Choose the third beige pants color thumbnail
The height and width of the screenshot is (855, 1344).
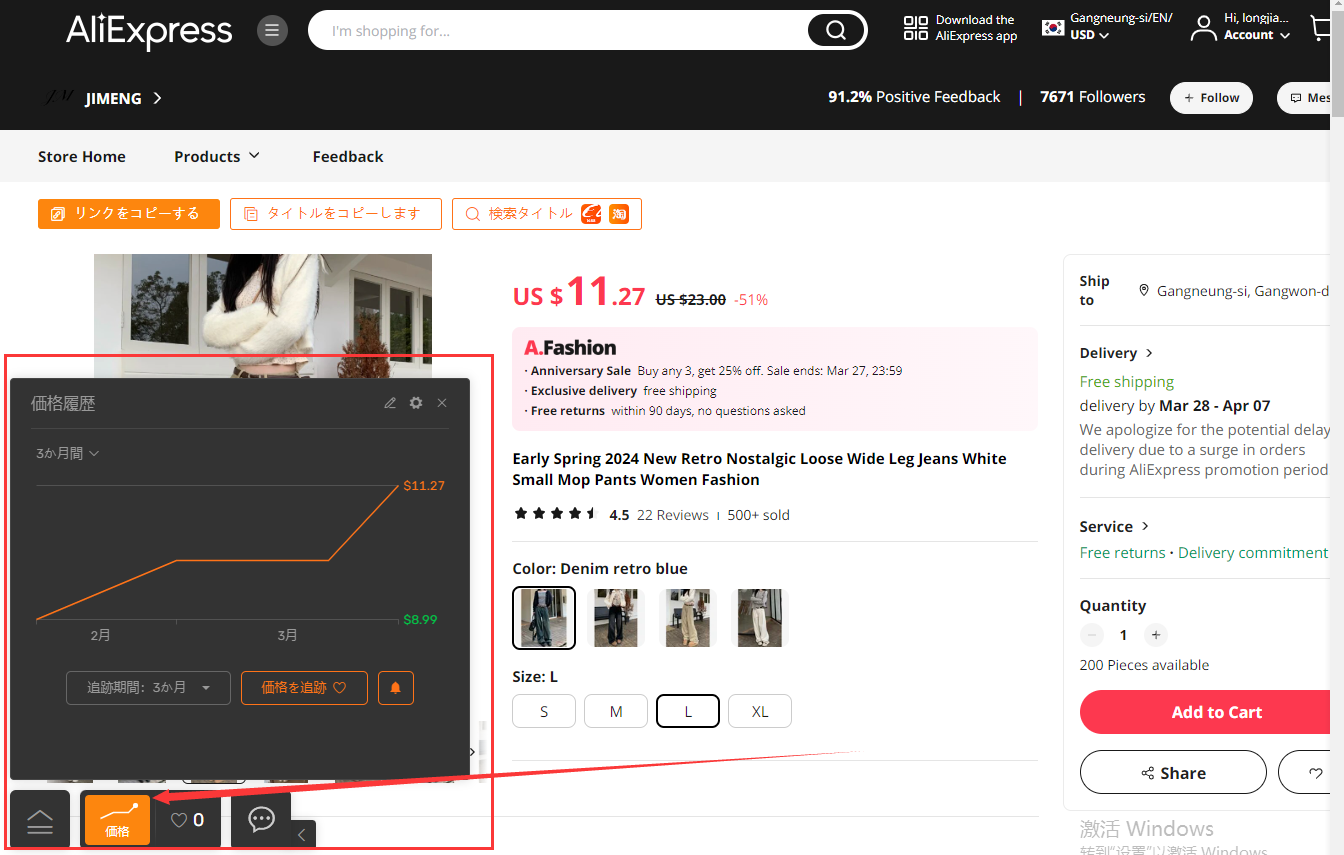688,618
